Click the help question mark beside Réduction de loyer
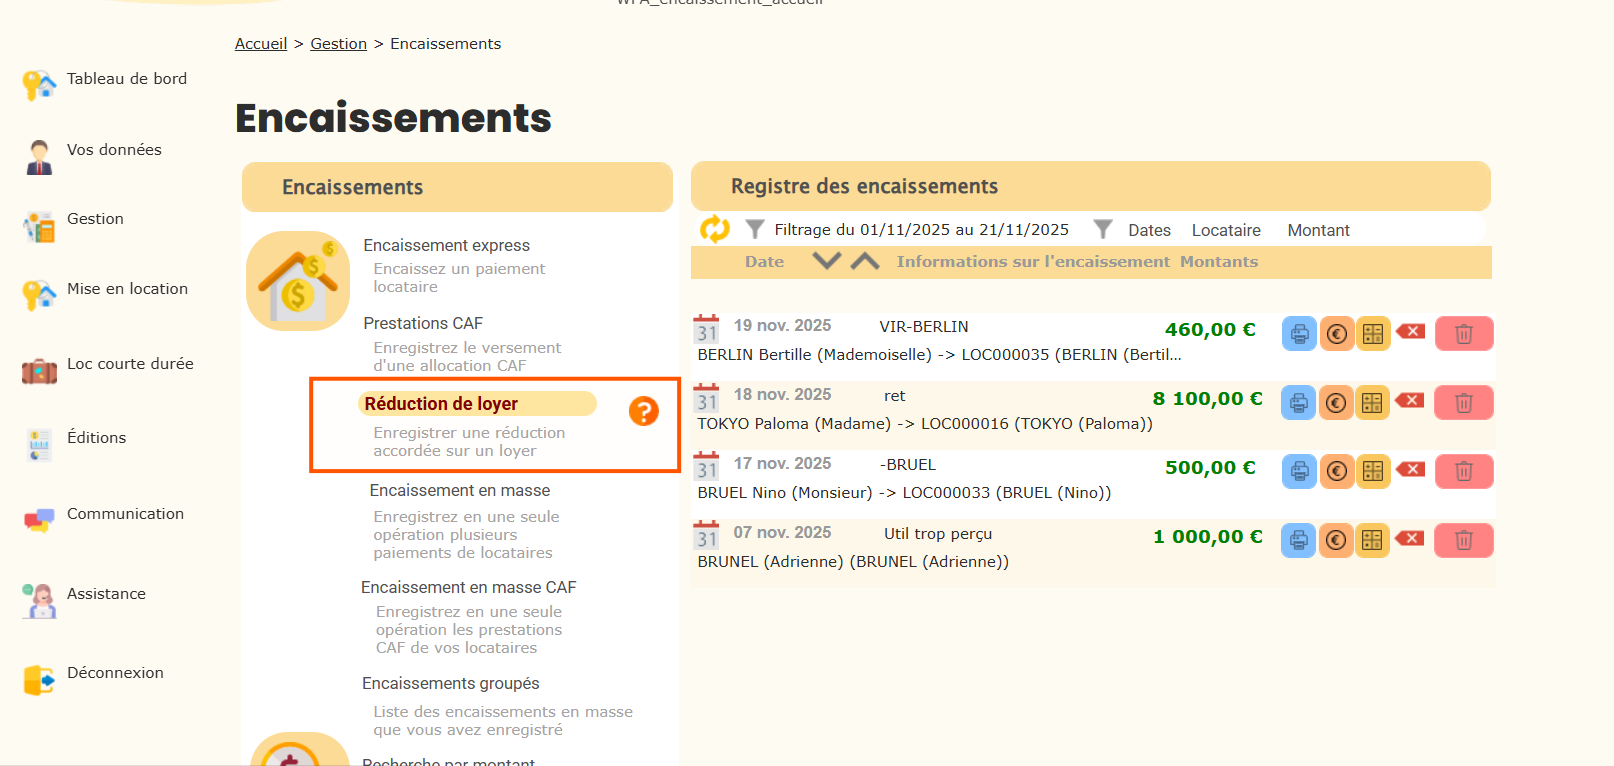The width and height of the screenshot is (1614, 766). [643, 411]
